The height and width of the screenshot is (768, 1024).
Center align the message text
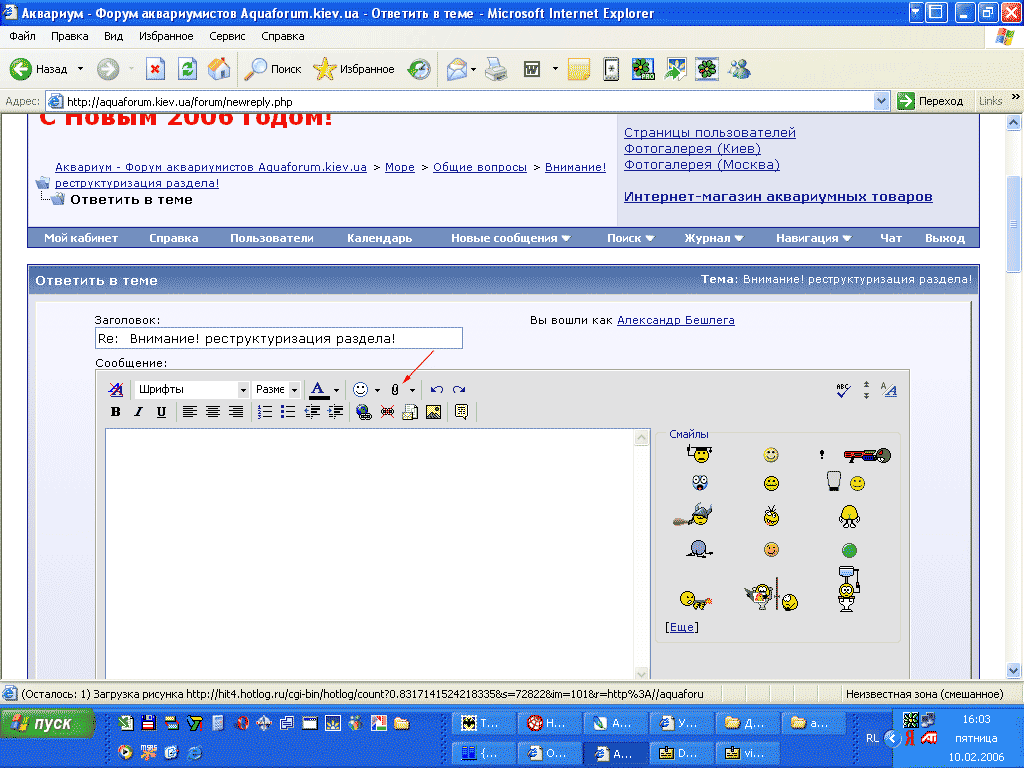pos(213,412)
